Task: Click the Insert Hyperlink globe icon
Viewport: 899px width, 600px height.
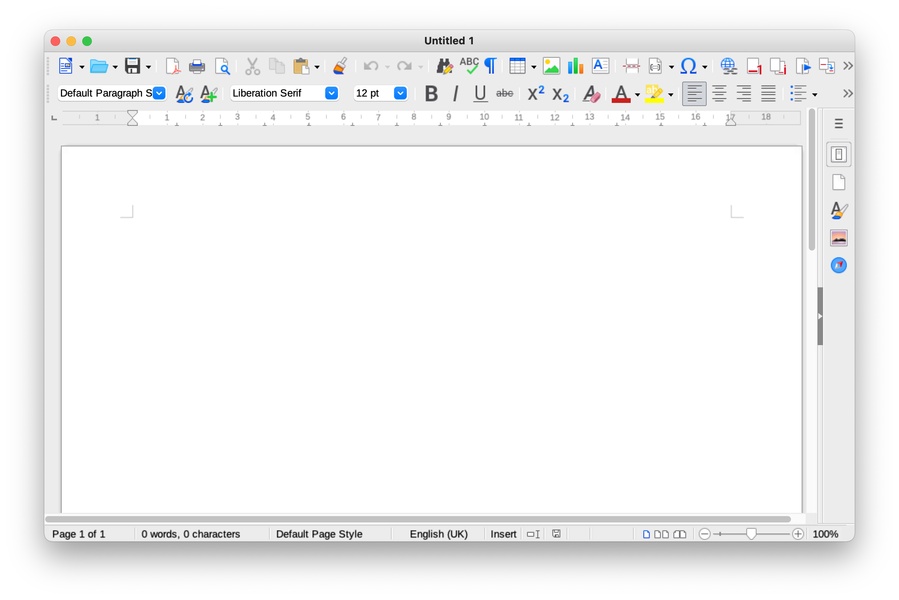Action: click(728, 67)
